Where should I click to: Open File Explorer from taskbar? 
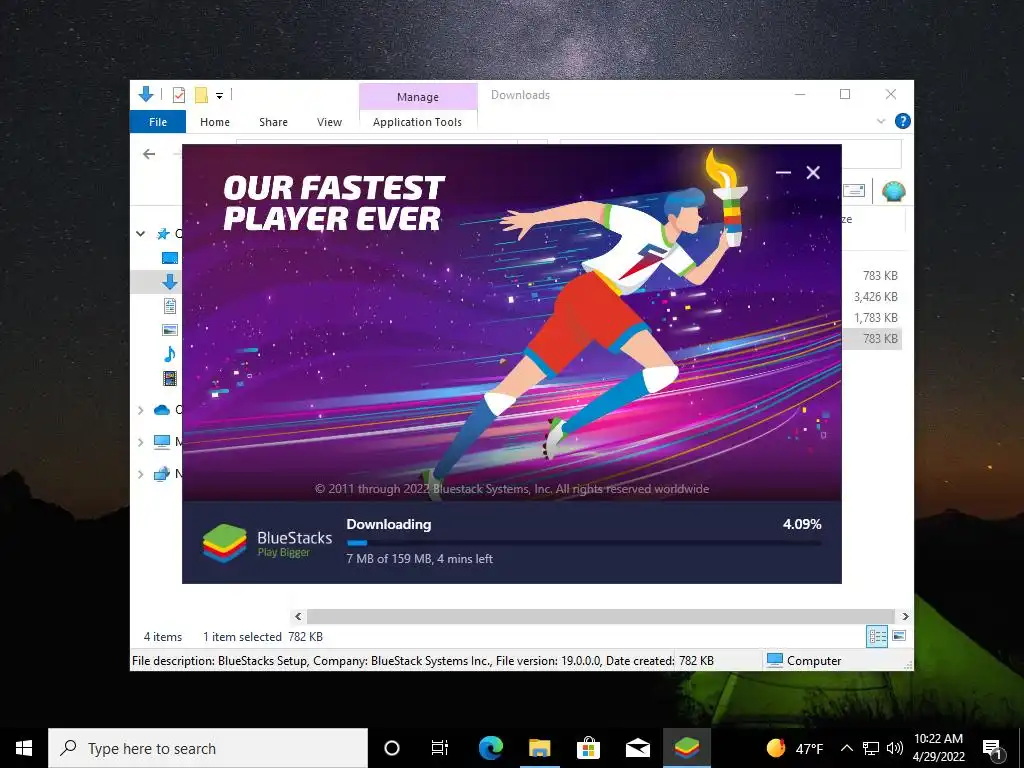pyautogui.click(x=539, y=748)
